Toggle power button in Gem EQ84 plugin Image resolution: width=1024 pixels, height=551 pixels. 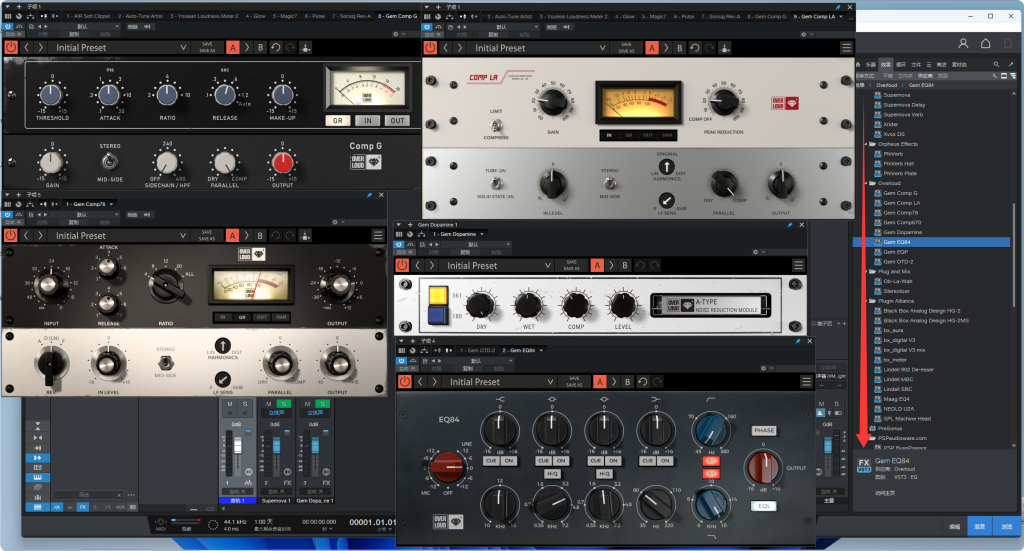405,381
